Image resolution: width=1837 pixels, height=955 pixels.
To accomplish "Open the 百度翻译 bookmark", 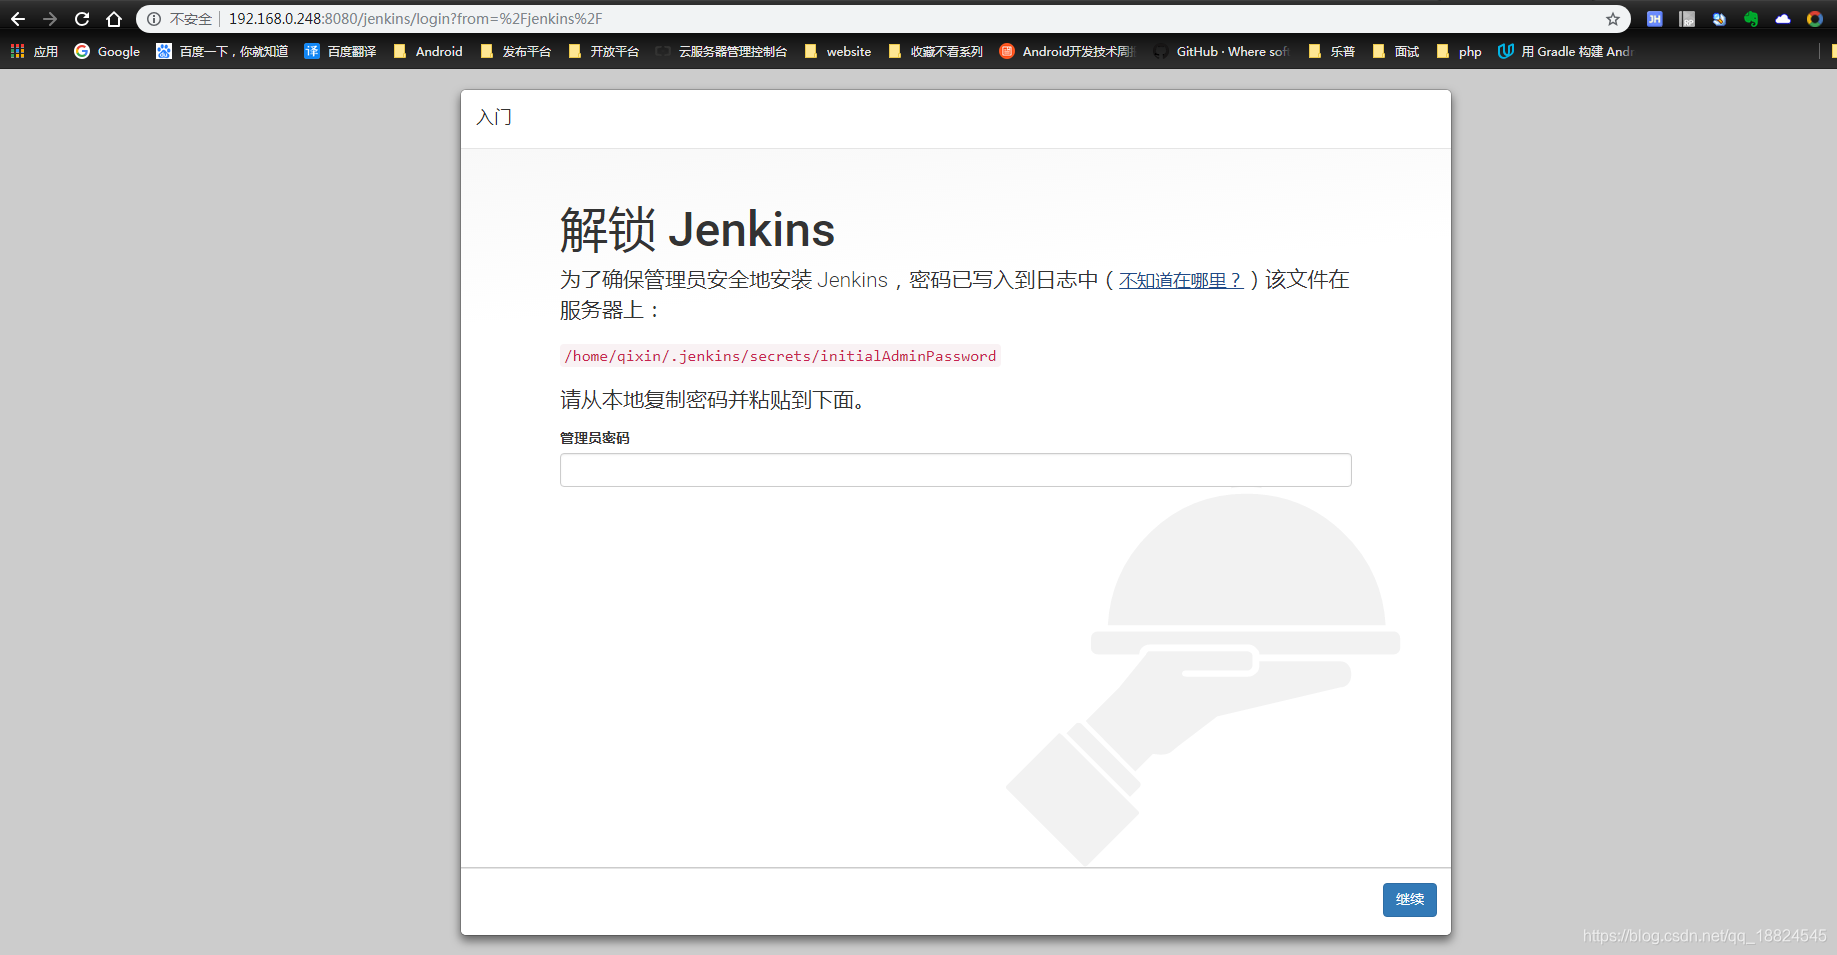I will (x=341, y=51).
